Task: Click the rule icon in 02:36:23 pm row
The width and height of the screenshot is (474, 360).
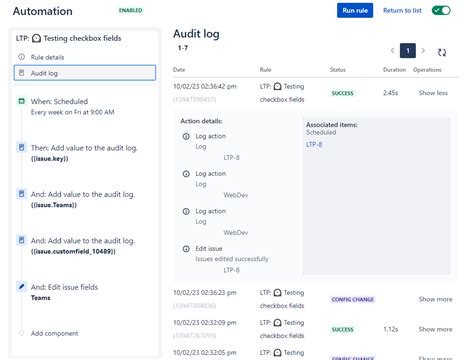Action: point(277,293)
